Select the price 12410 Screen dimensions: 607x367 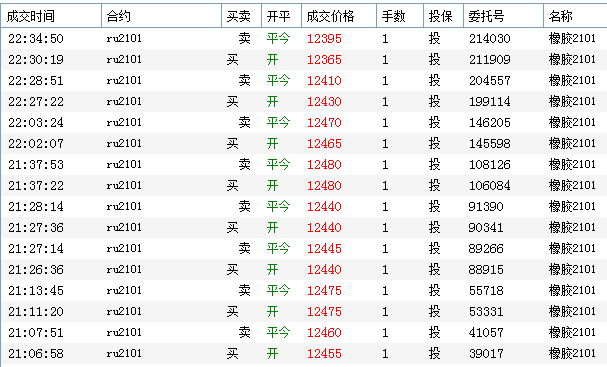(324, 81)
